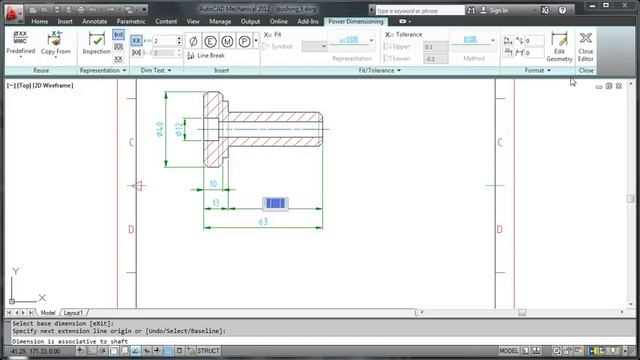Switch to the Parametric tab
This screenshot has height=360, width=640.
coord(131,21)
